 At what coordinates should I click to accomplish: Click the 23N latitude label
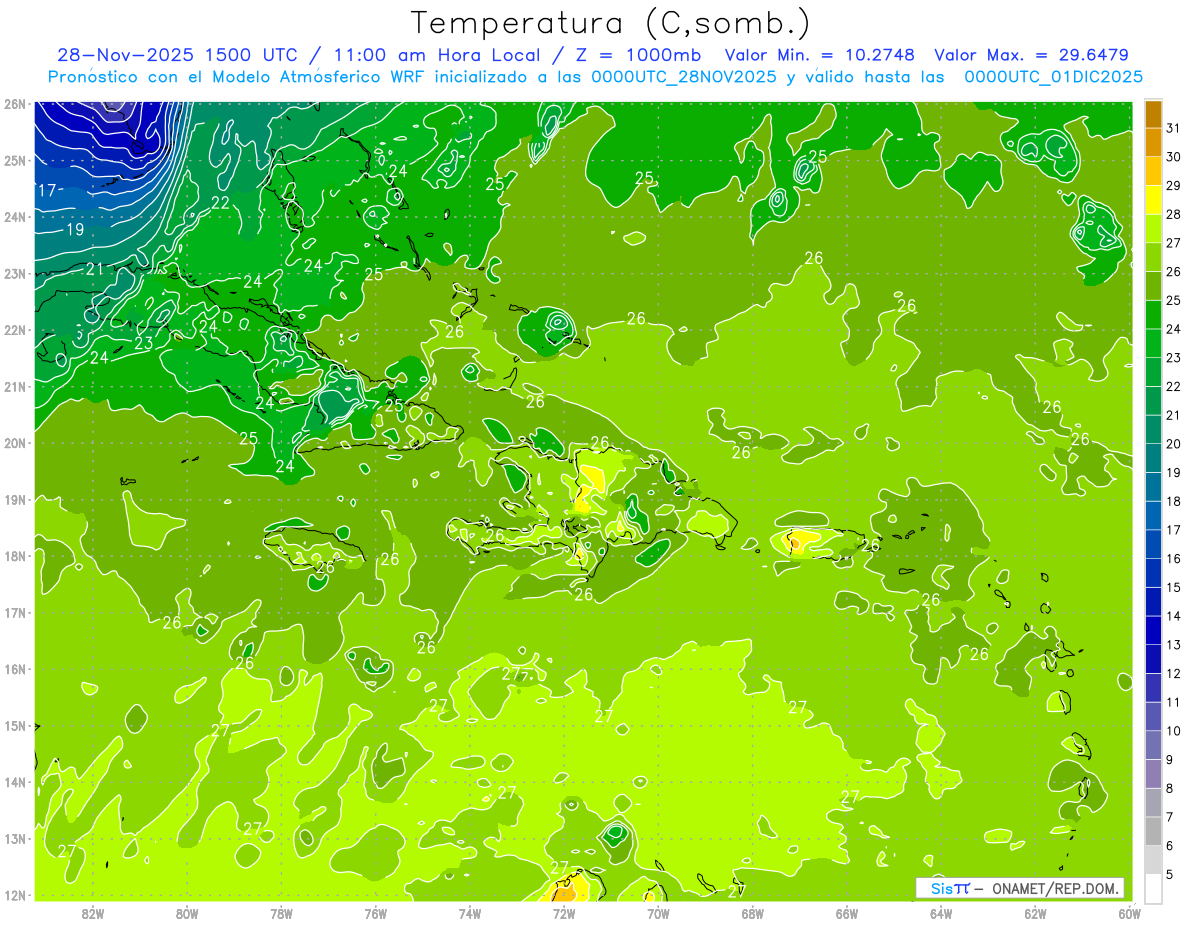pos(14,273)
